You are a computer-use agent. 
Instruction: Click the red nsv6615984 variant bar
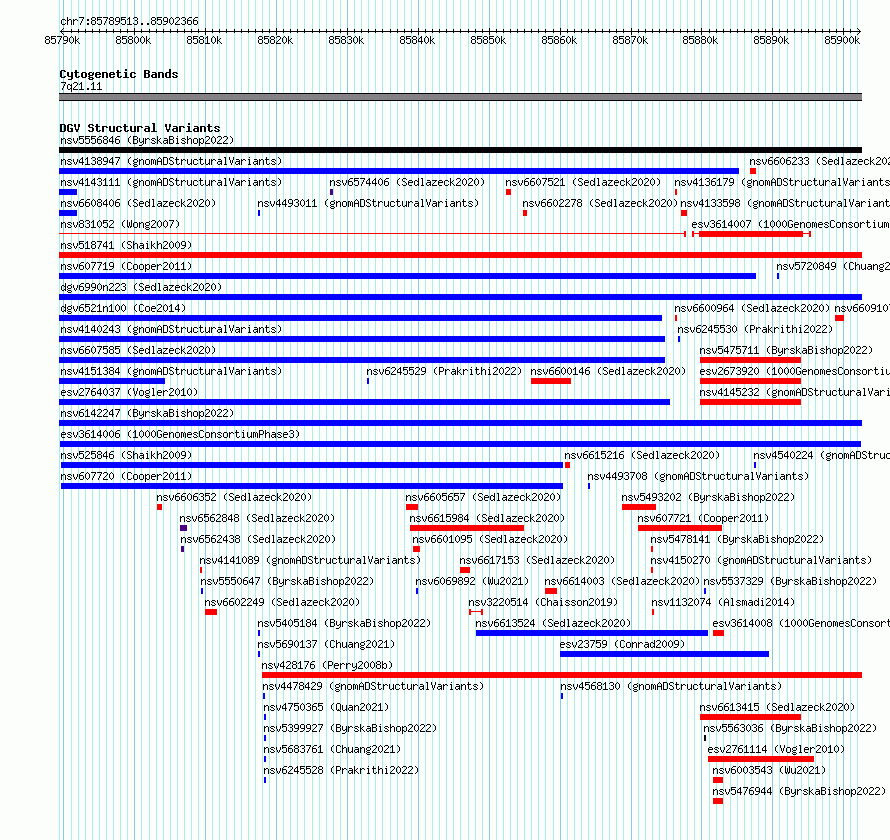point(467,528)
